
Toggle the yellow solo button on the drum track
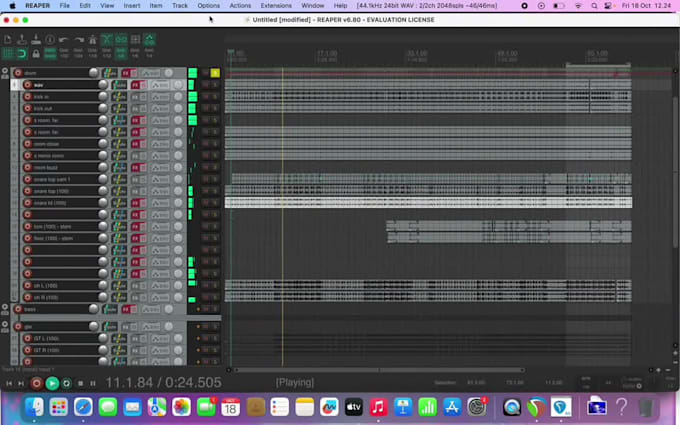click(x=215, y=73)
